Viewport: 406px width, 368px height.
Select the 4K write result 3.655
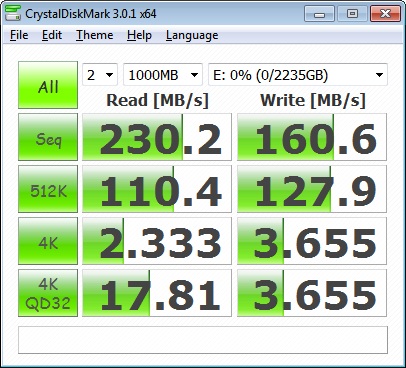click(312, 241)
